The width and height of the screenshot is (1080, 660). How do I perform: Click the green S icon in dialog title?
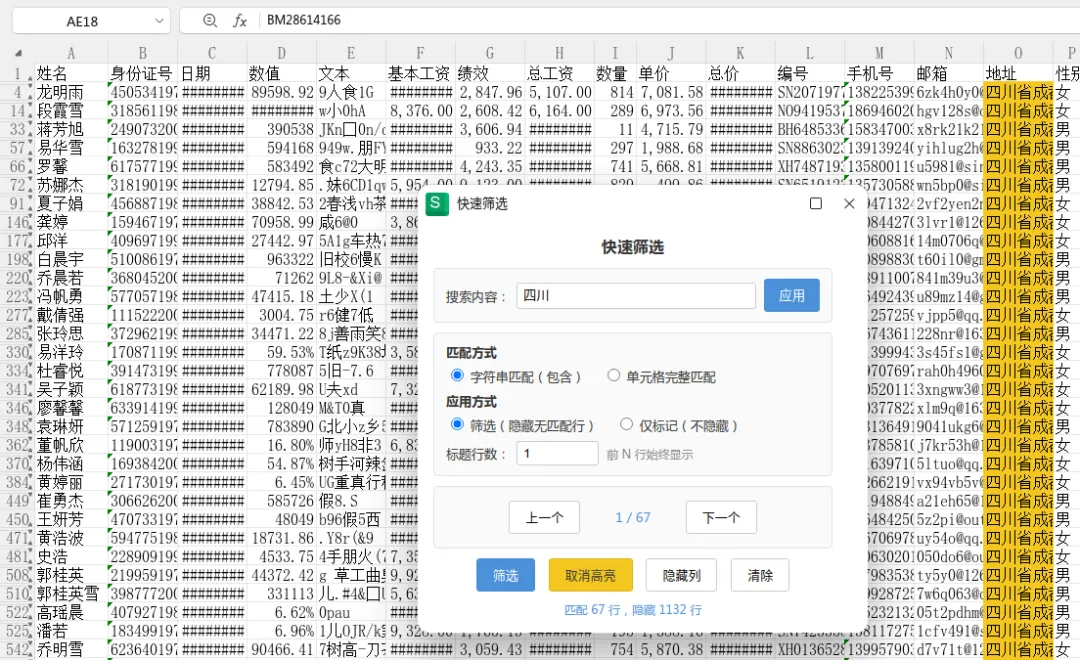pos(437,204)
